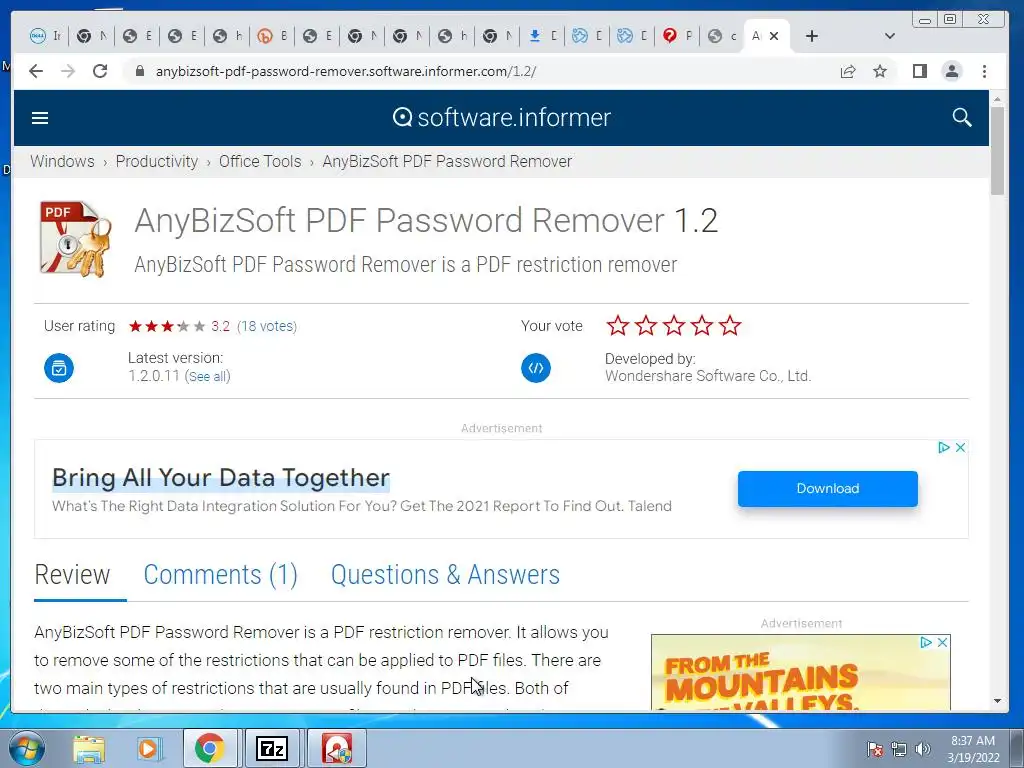Click the PDF Password Remover taskbar icon
Screen dimensions: 1024x768
click(x=337, y=748)
